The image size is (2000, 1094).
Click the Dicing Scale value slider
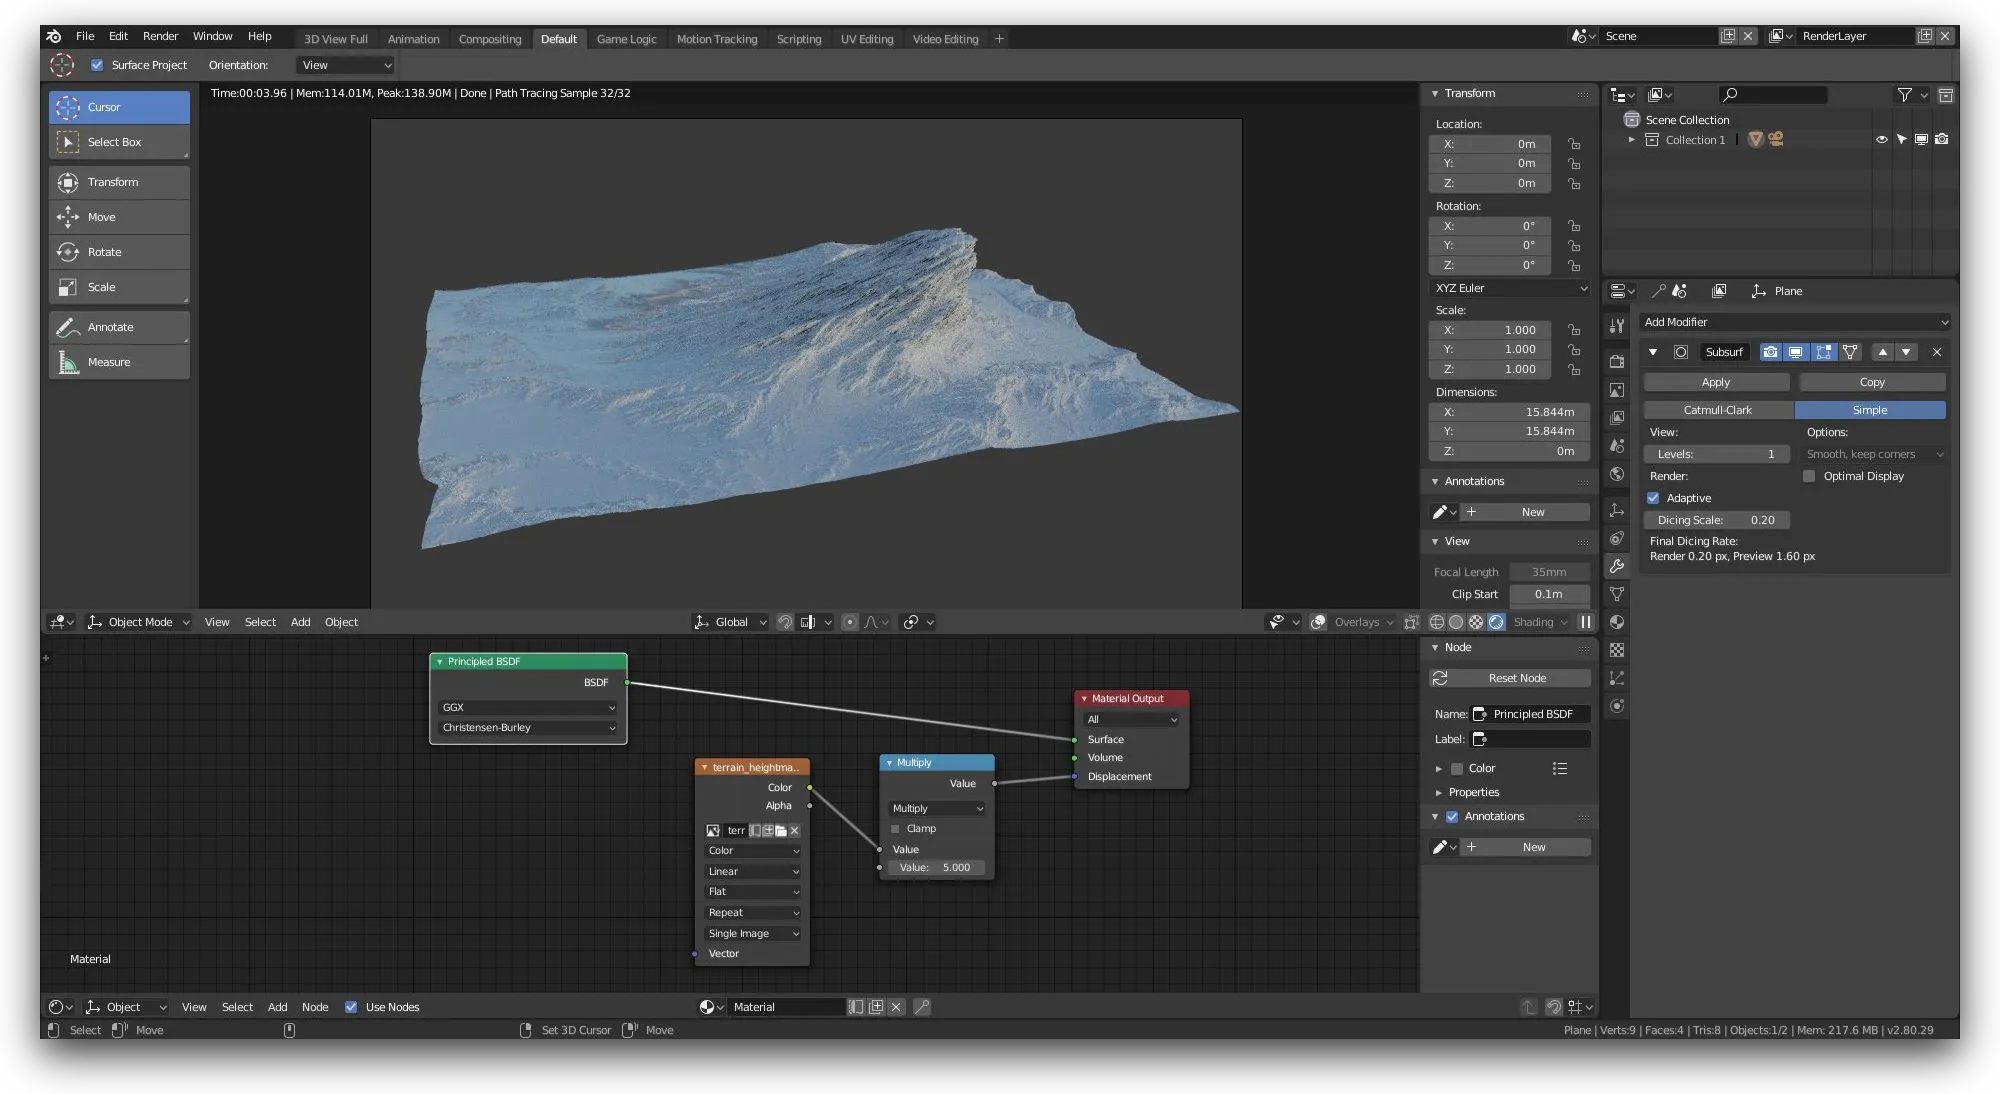pyautogui.click(x=1715, y=520)
